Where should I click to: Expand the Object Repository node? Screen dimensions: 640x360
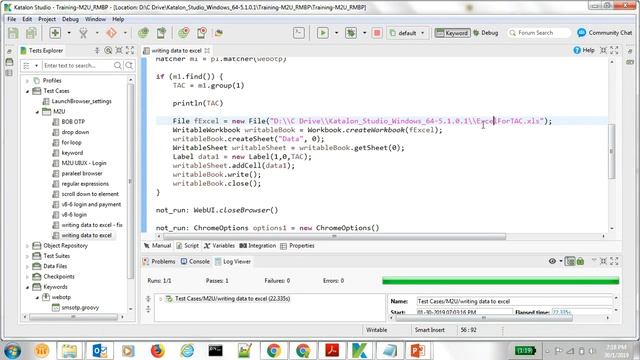27,246
